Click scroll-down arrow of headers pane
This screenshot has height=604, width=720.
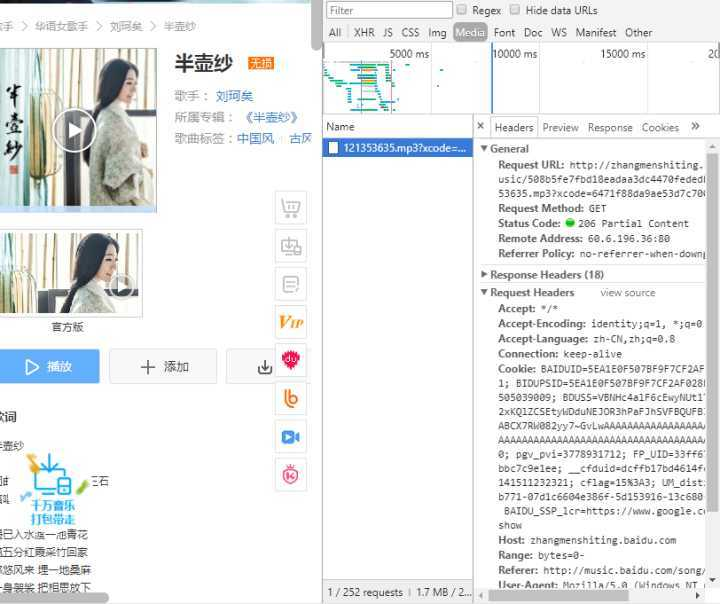[x=712, y=580]
